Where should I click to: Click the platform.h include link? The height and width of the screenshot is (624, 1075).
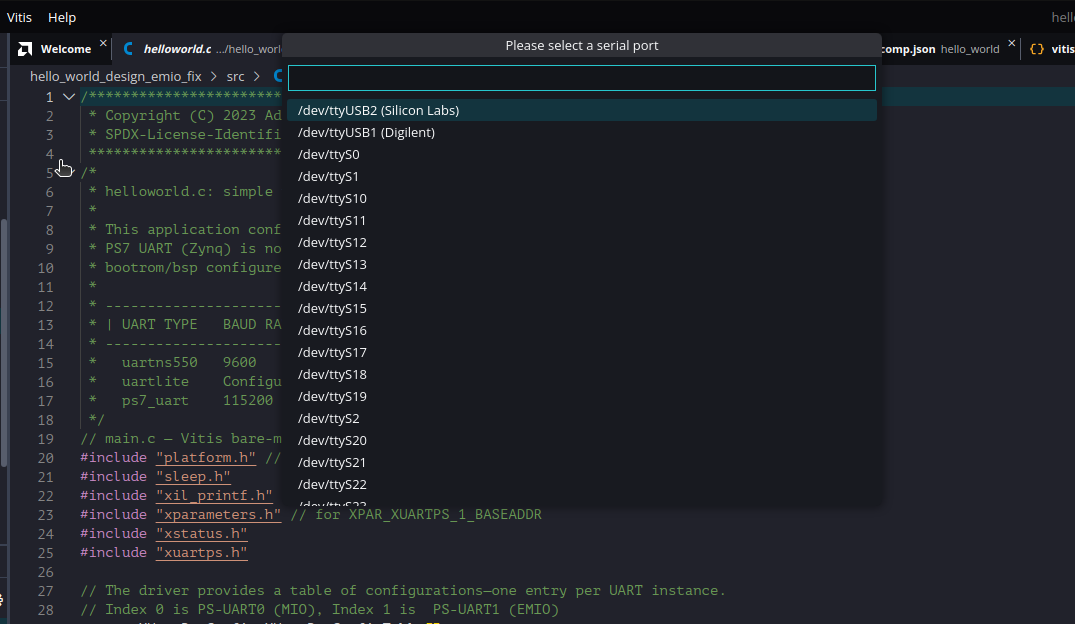pyautogui.click(x=205, y=457)
